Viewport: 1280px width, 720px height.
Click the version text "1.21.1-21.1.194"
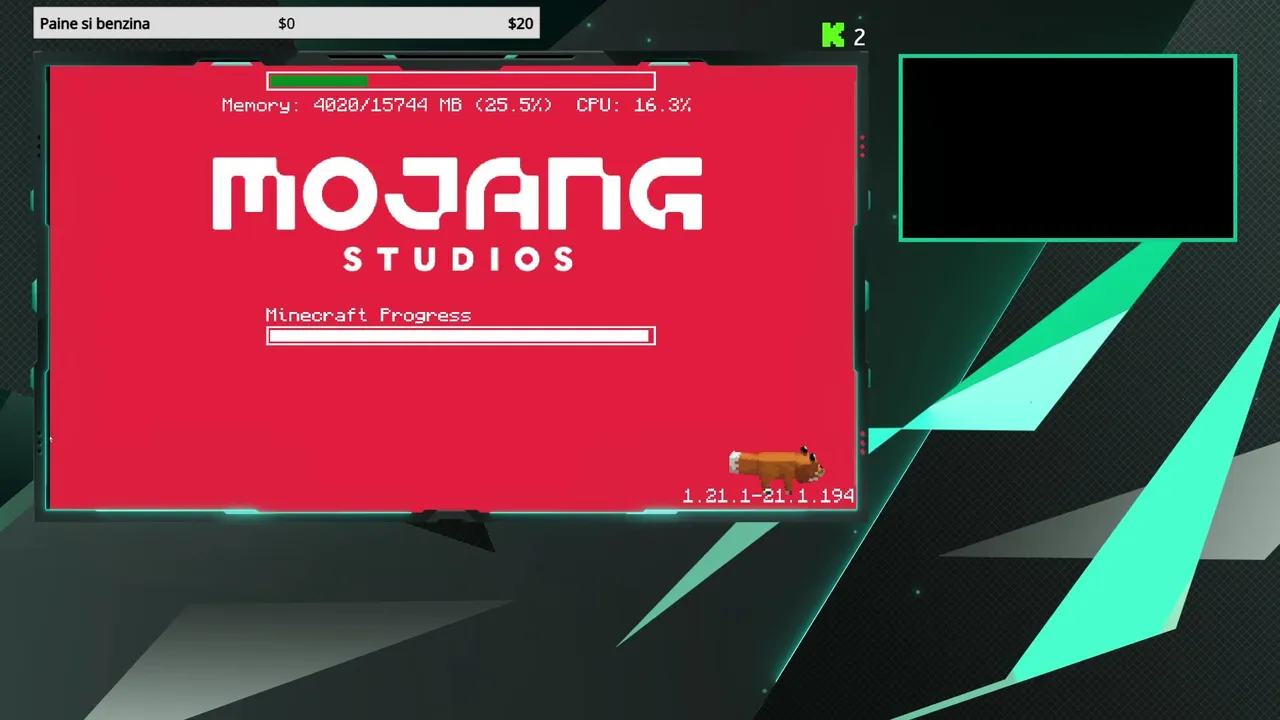pyautogui.click(x=768, y=496)
